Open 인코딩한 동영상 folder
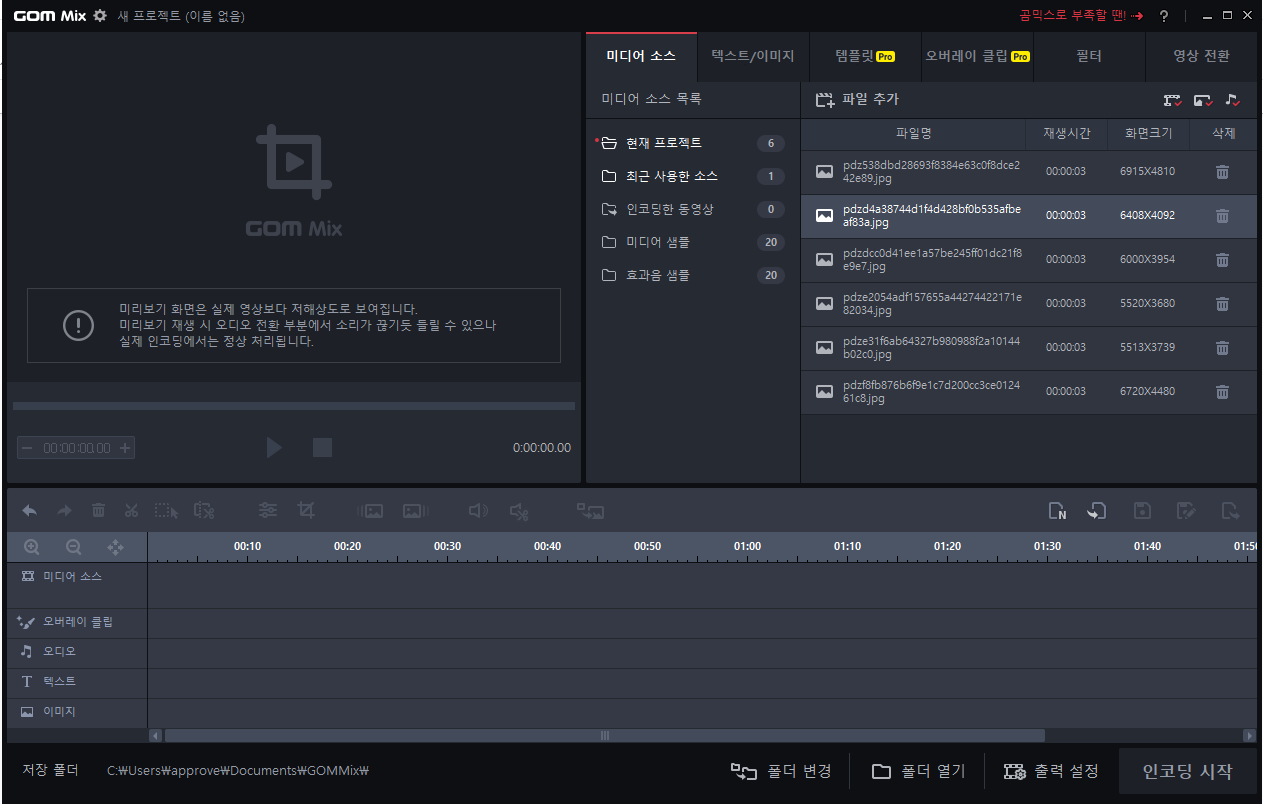 click(692, 209)
